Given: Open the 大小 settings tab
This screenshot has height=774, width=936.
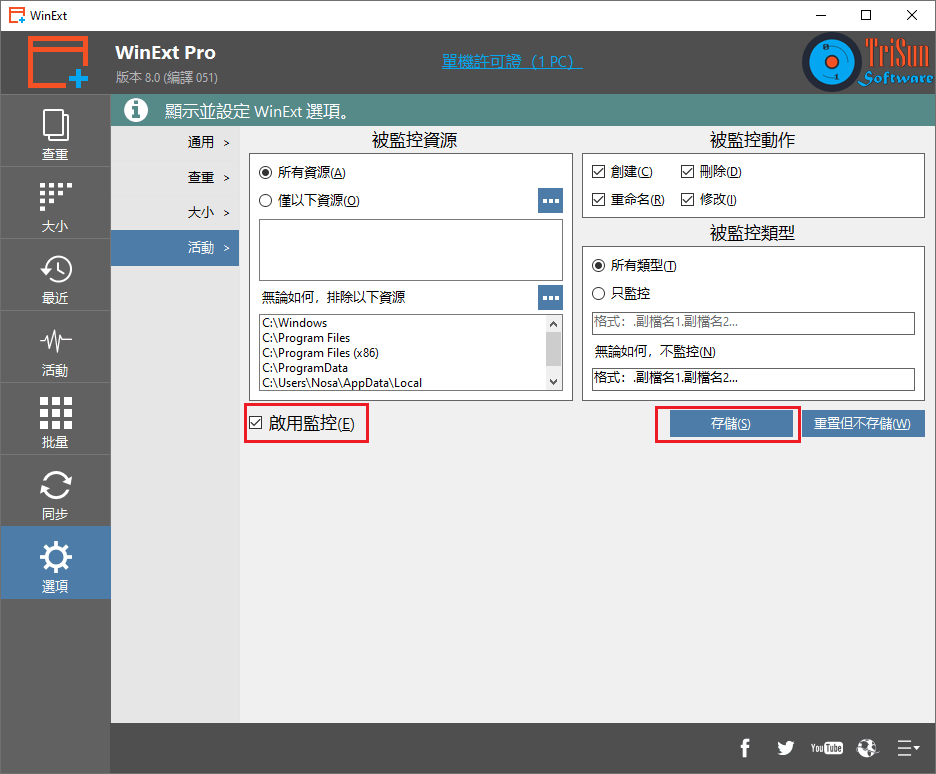Looking at the screenshot, I should [175, 212].
